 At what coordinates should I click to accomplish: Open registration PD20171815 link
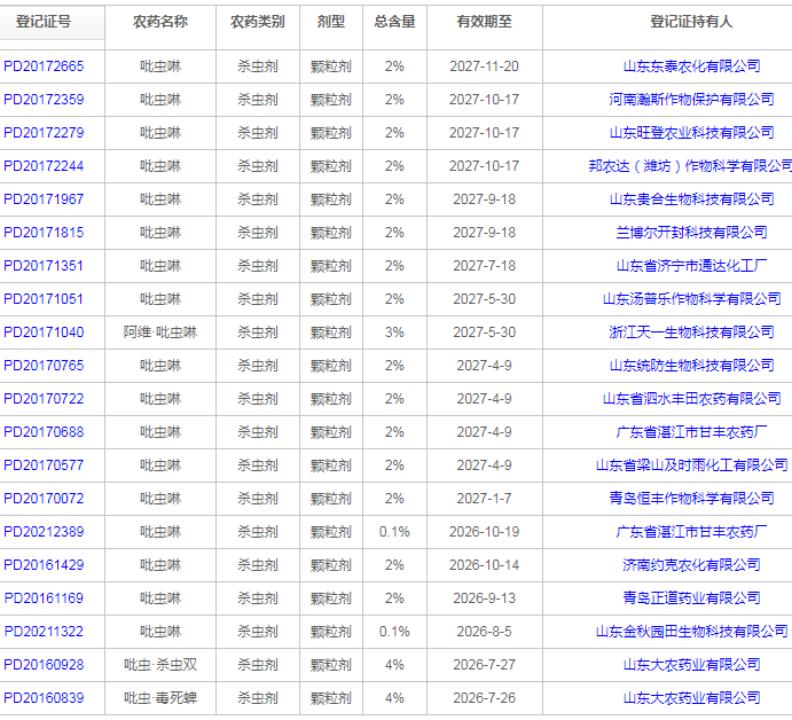pos(43,232)
